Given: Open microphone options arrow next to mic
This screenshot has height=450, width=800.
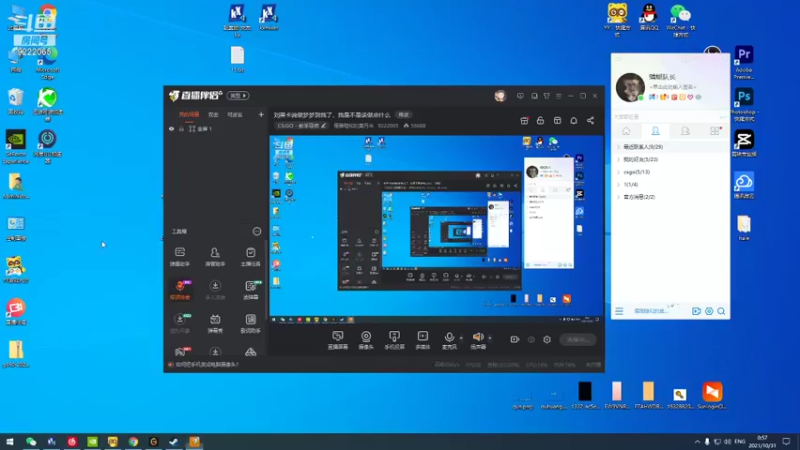Looking at the screenshot, I should click(x=461, y=338).
